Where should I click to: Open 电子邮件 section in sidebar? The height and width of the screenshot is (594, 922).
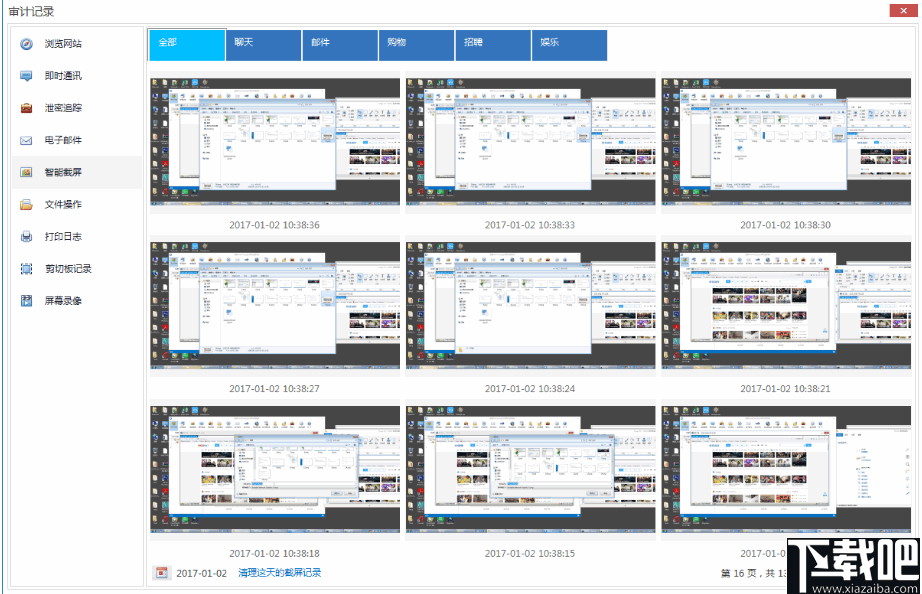(x=77, y=140)
